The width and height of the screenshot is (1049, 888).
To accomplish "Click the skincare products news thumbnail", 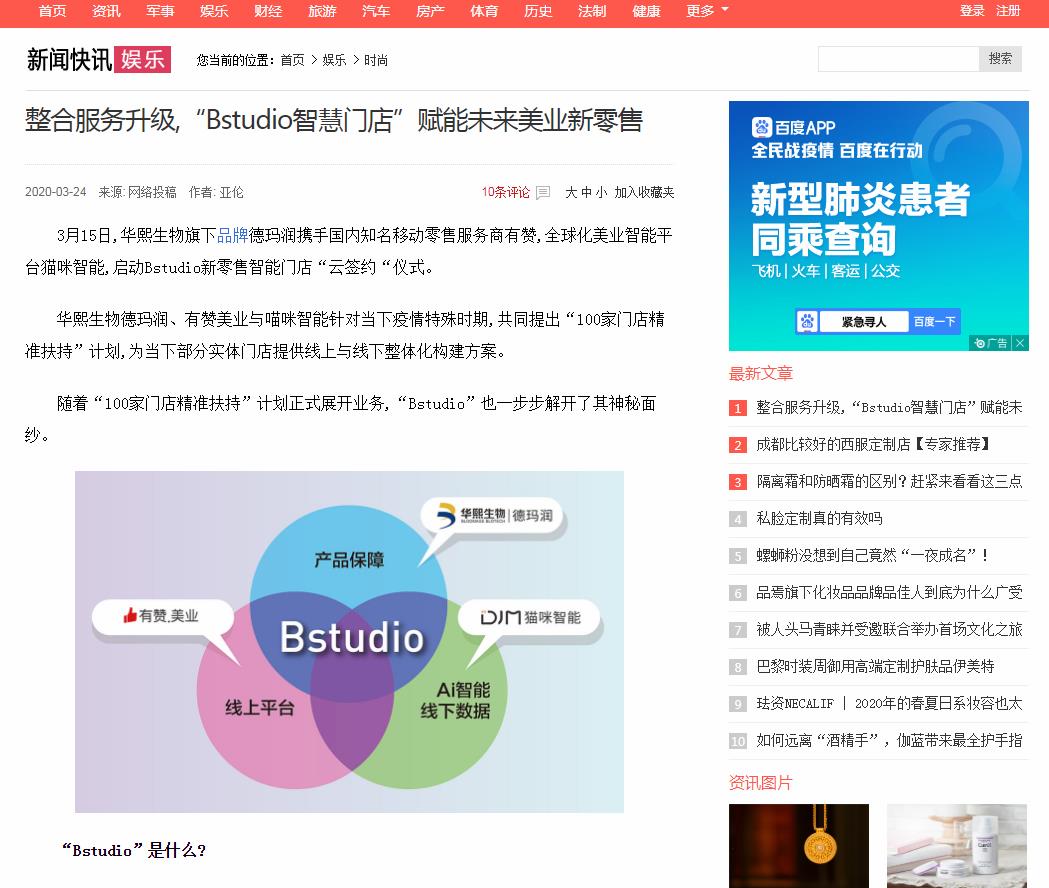I will (957, 846).
